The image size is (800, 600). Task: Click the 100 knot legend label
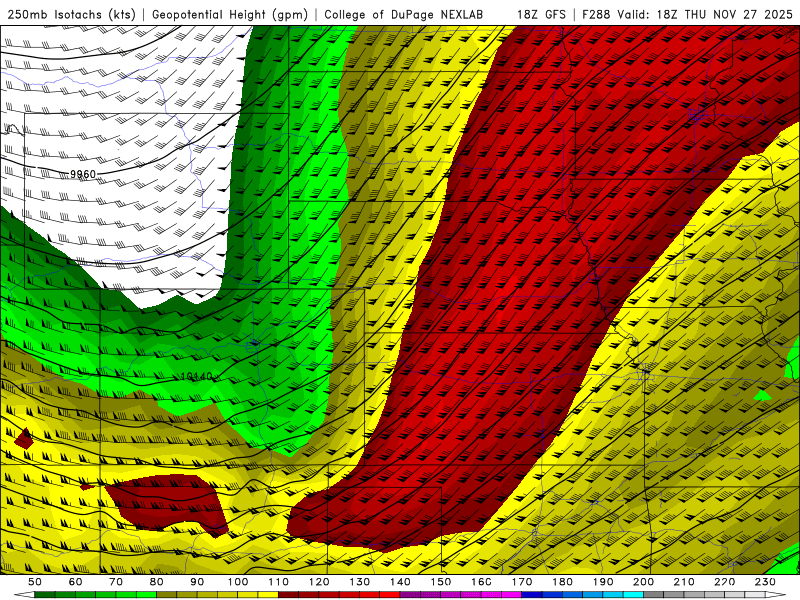(238, 582)
